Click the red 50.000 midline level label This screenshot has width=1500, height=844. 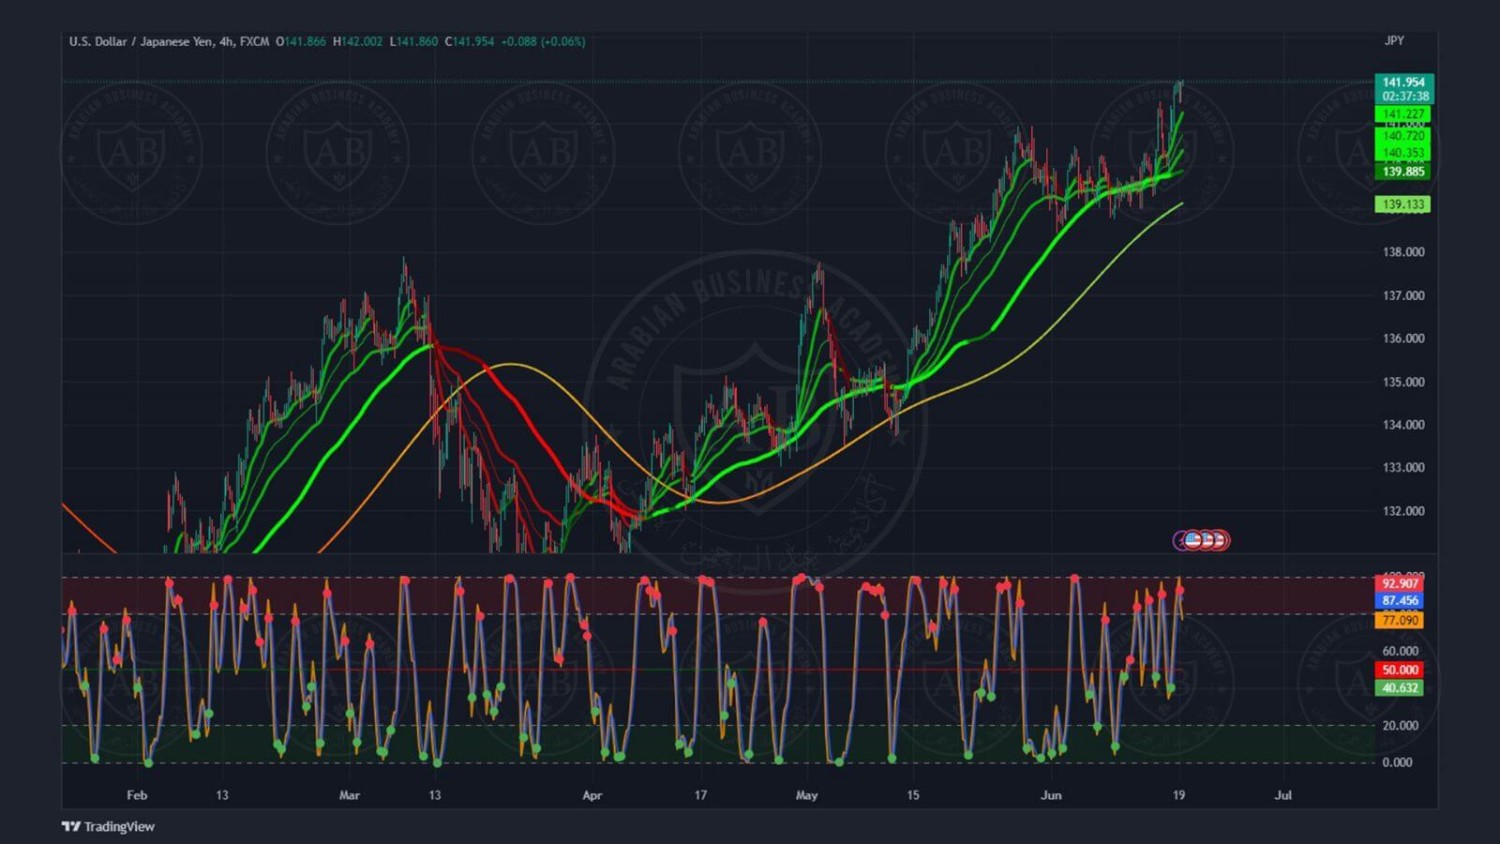coord(1400,670)
